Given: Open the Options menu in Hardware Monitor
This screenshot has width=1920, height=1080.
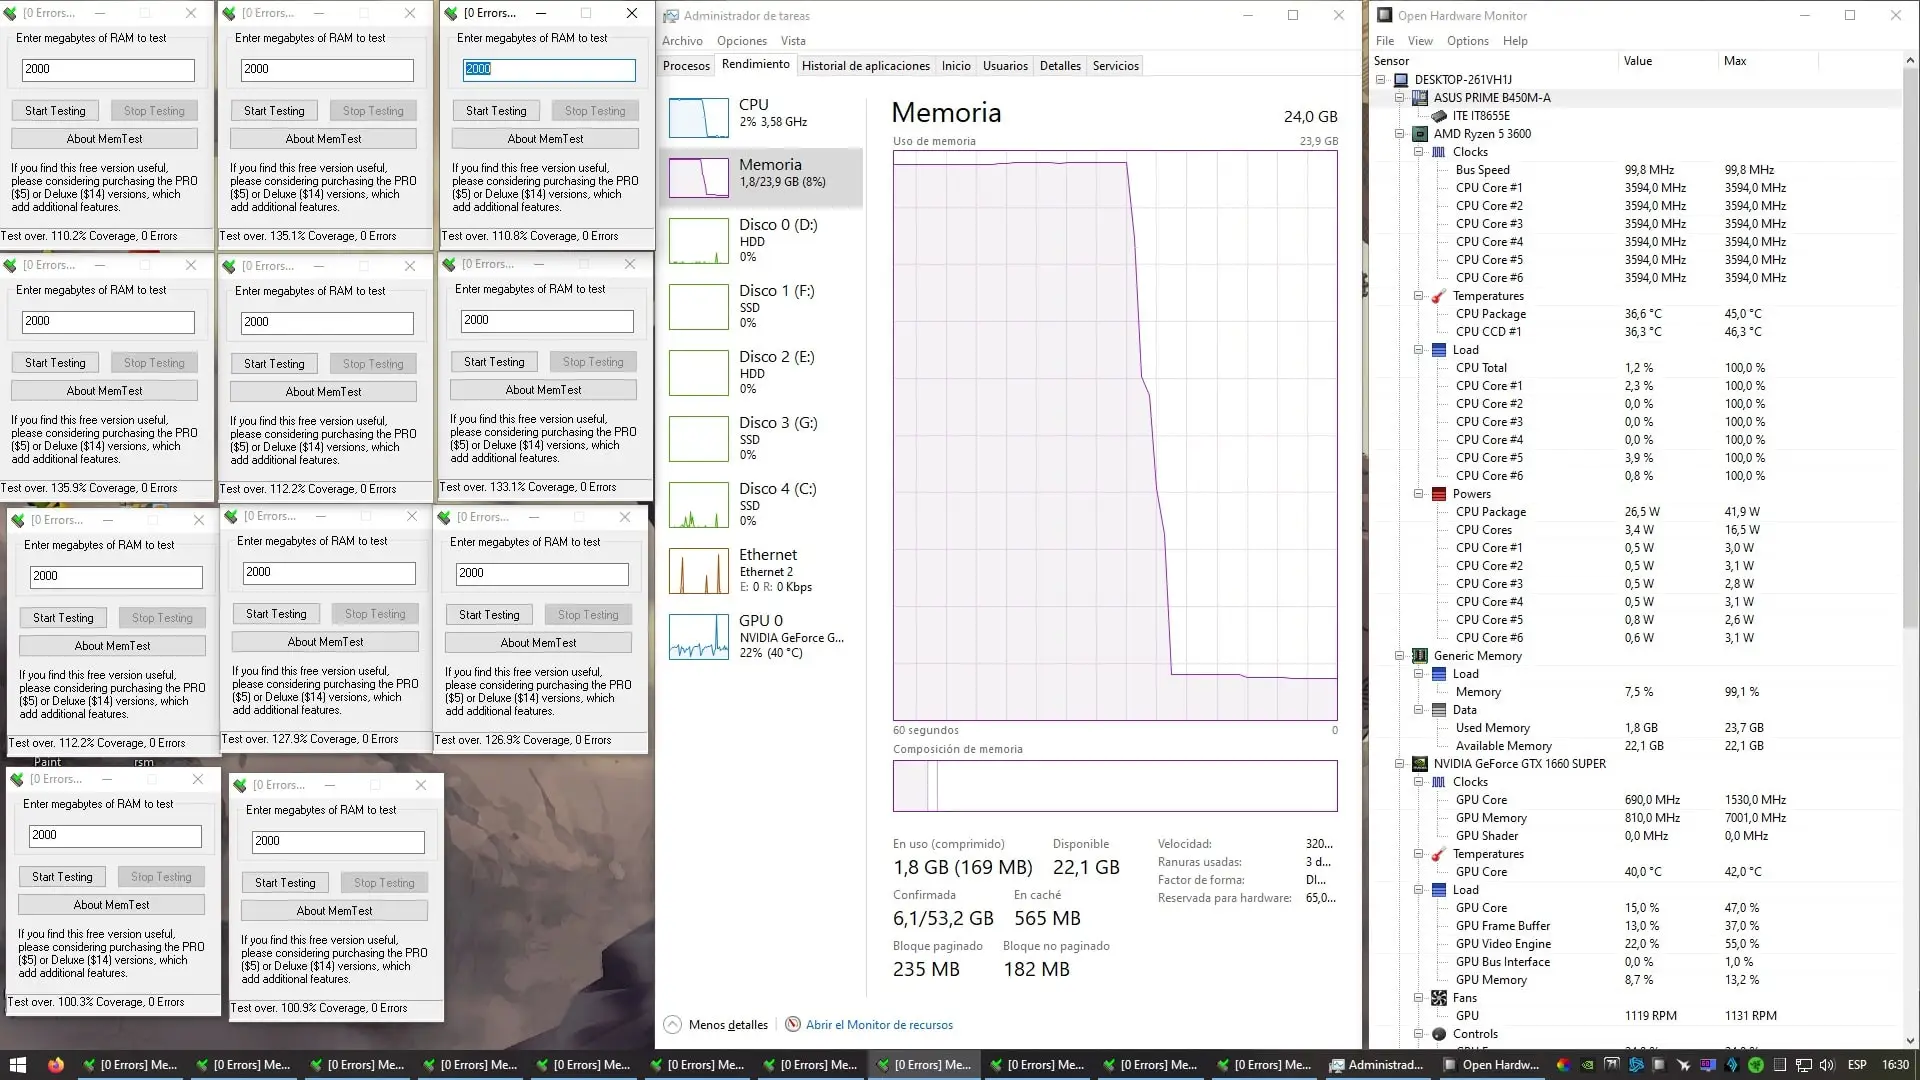Looking at the screenshot, I should point(1467,41).
